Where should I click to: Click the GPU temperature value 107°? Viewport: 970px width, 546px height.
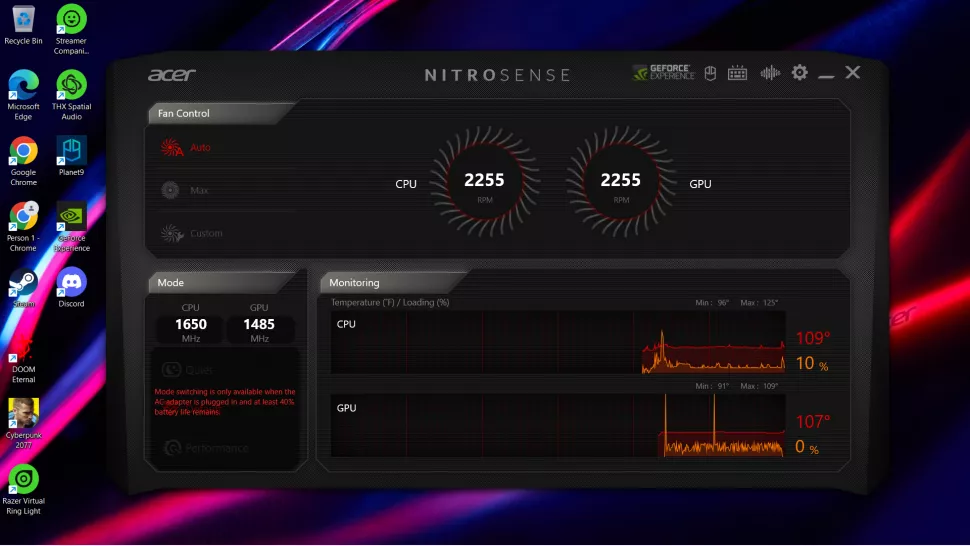point(813,422)
